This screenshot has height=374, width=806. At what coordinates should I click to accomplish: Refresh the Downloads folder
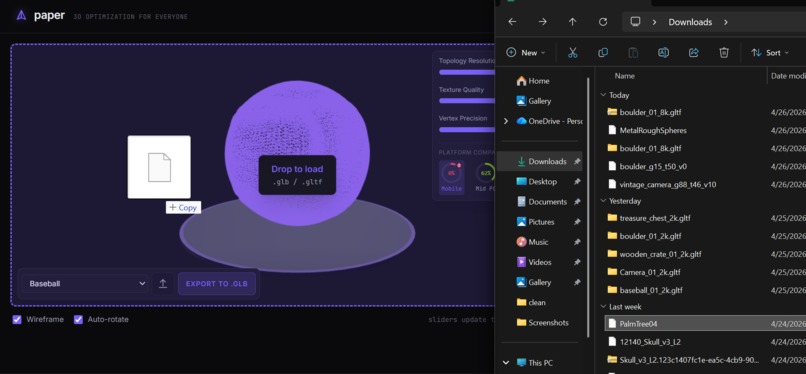point(603,22)
